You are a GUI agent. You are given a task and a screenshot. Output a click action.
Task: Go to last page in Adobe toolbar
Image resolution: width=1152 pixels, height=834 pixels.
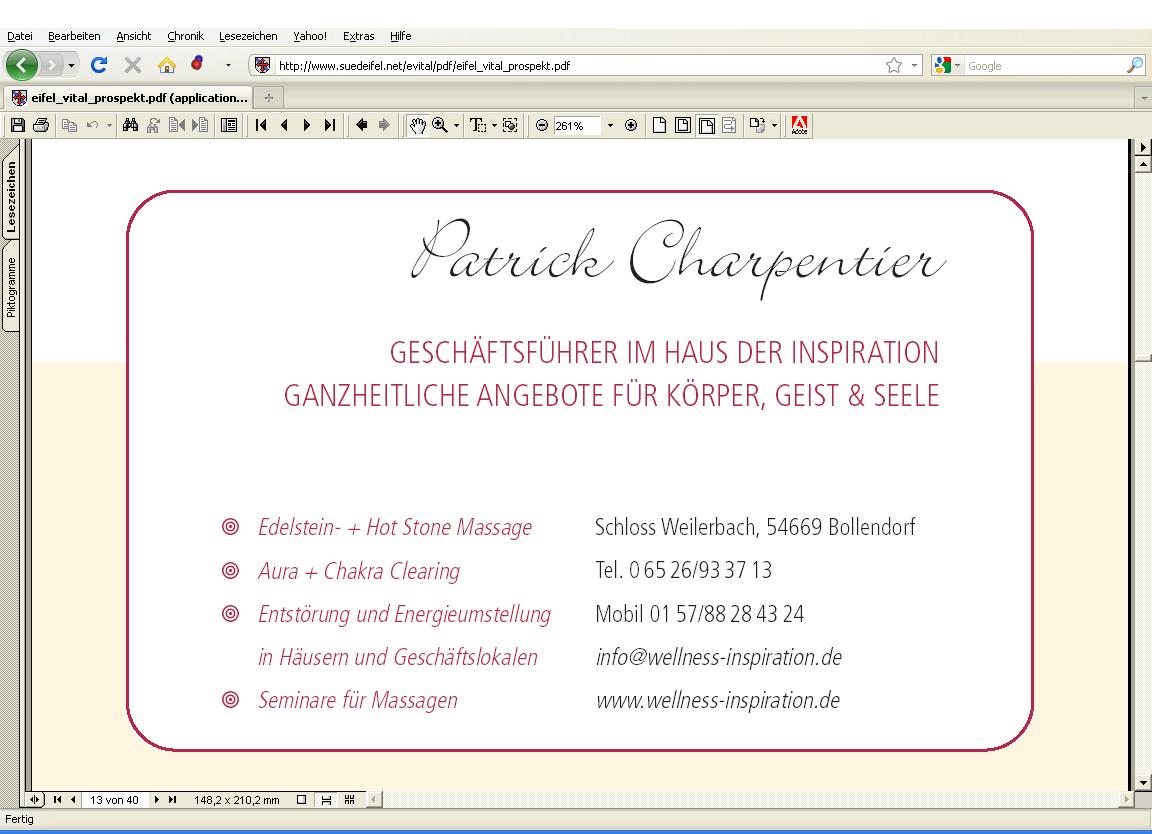click(329, 125)
